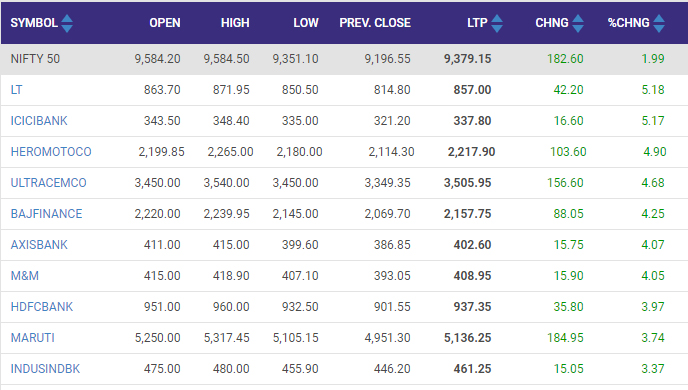Select the ULTRACEMCO symbol link

tap(48, 183)
